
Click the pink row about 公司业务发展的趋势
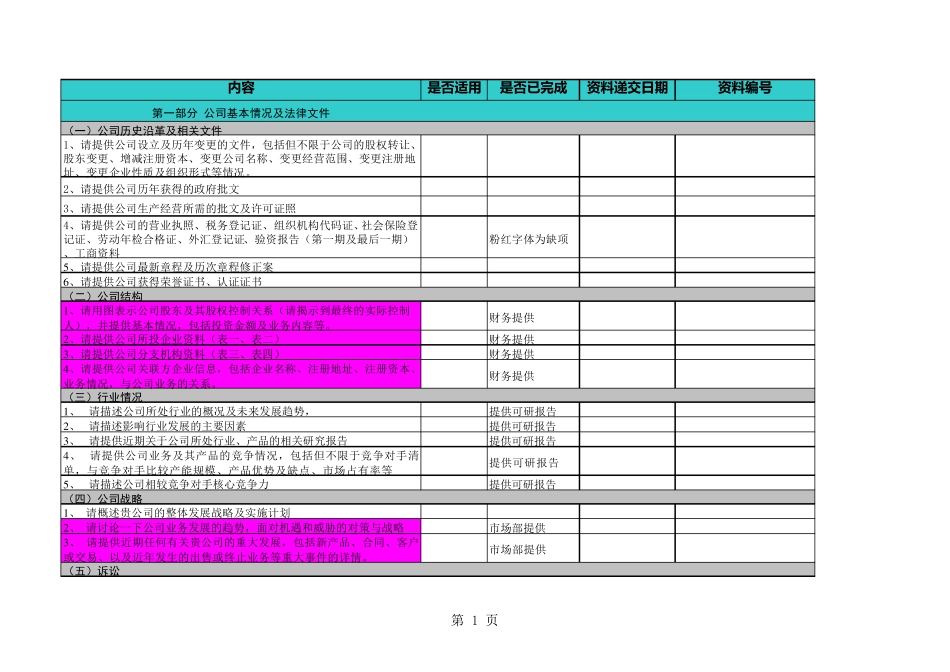click(241, 527)
